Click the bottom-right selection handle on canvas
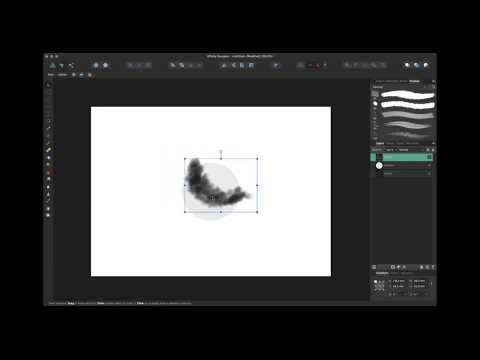The width and height of the screenshot is (480, 360). [x=257, y=212]
